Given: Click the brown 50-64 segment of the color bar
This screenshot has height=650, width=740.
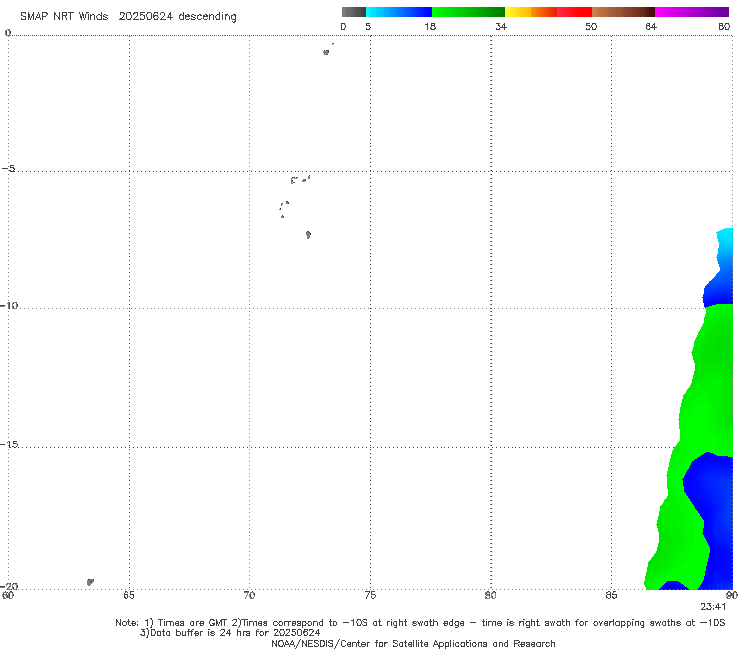Looking at the screenshot, I should [x=623, y=12].
